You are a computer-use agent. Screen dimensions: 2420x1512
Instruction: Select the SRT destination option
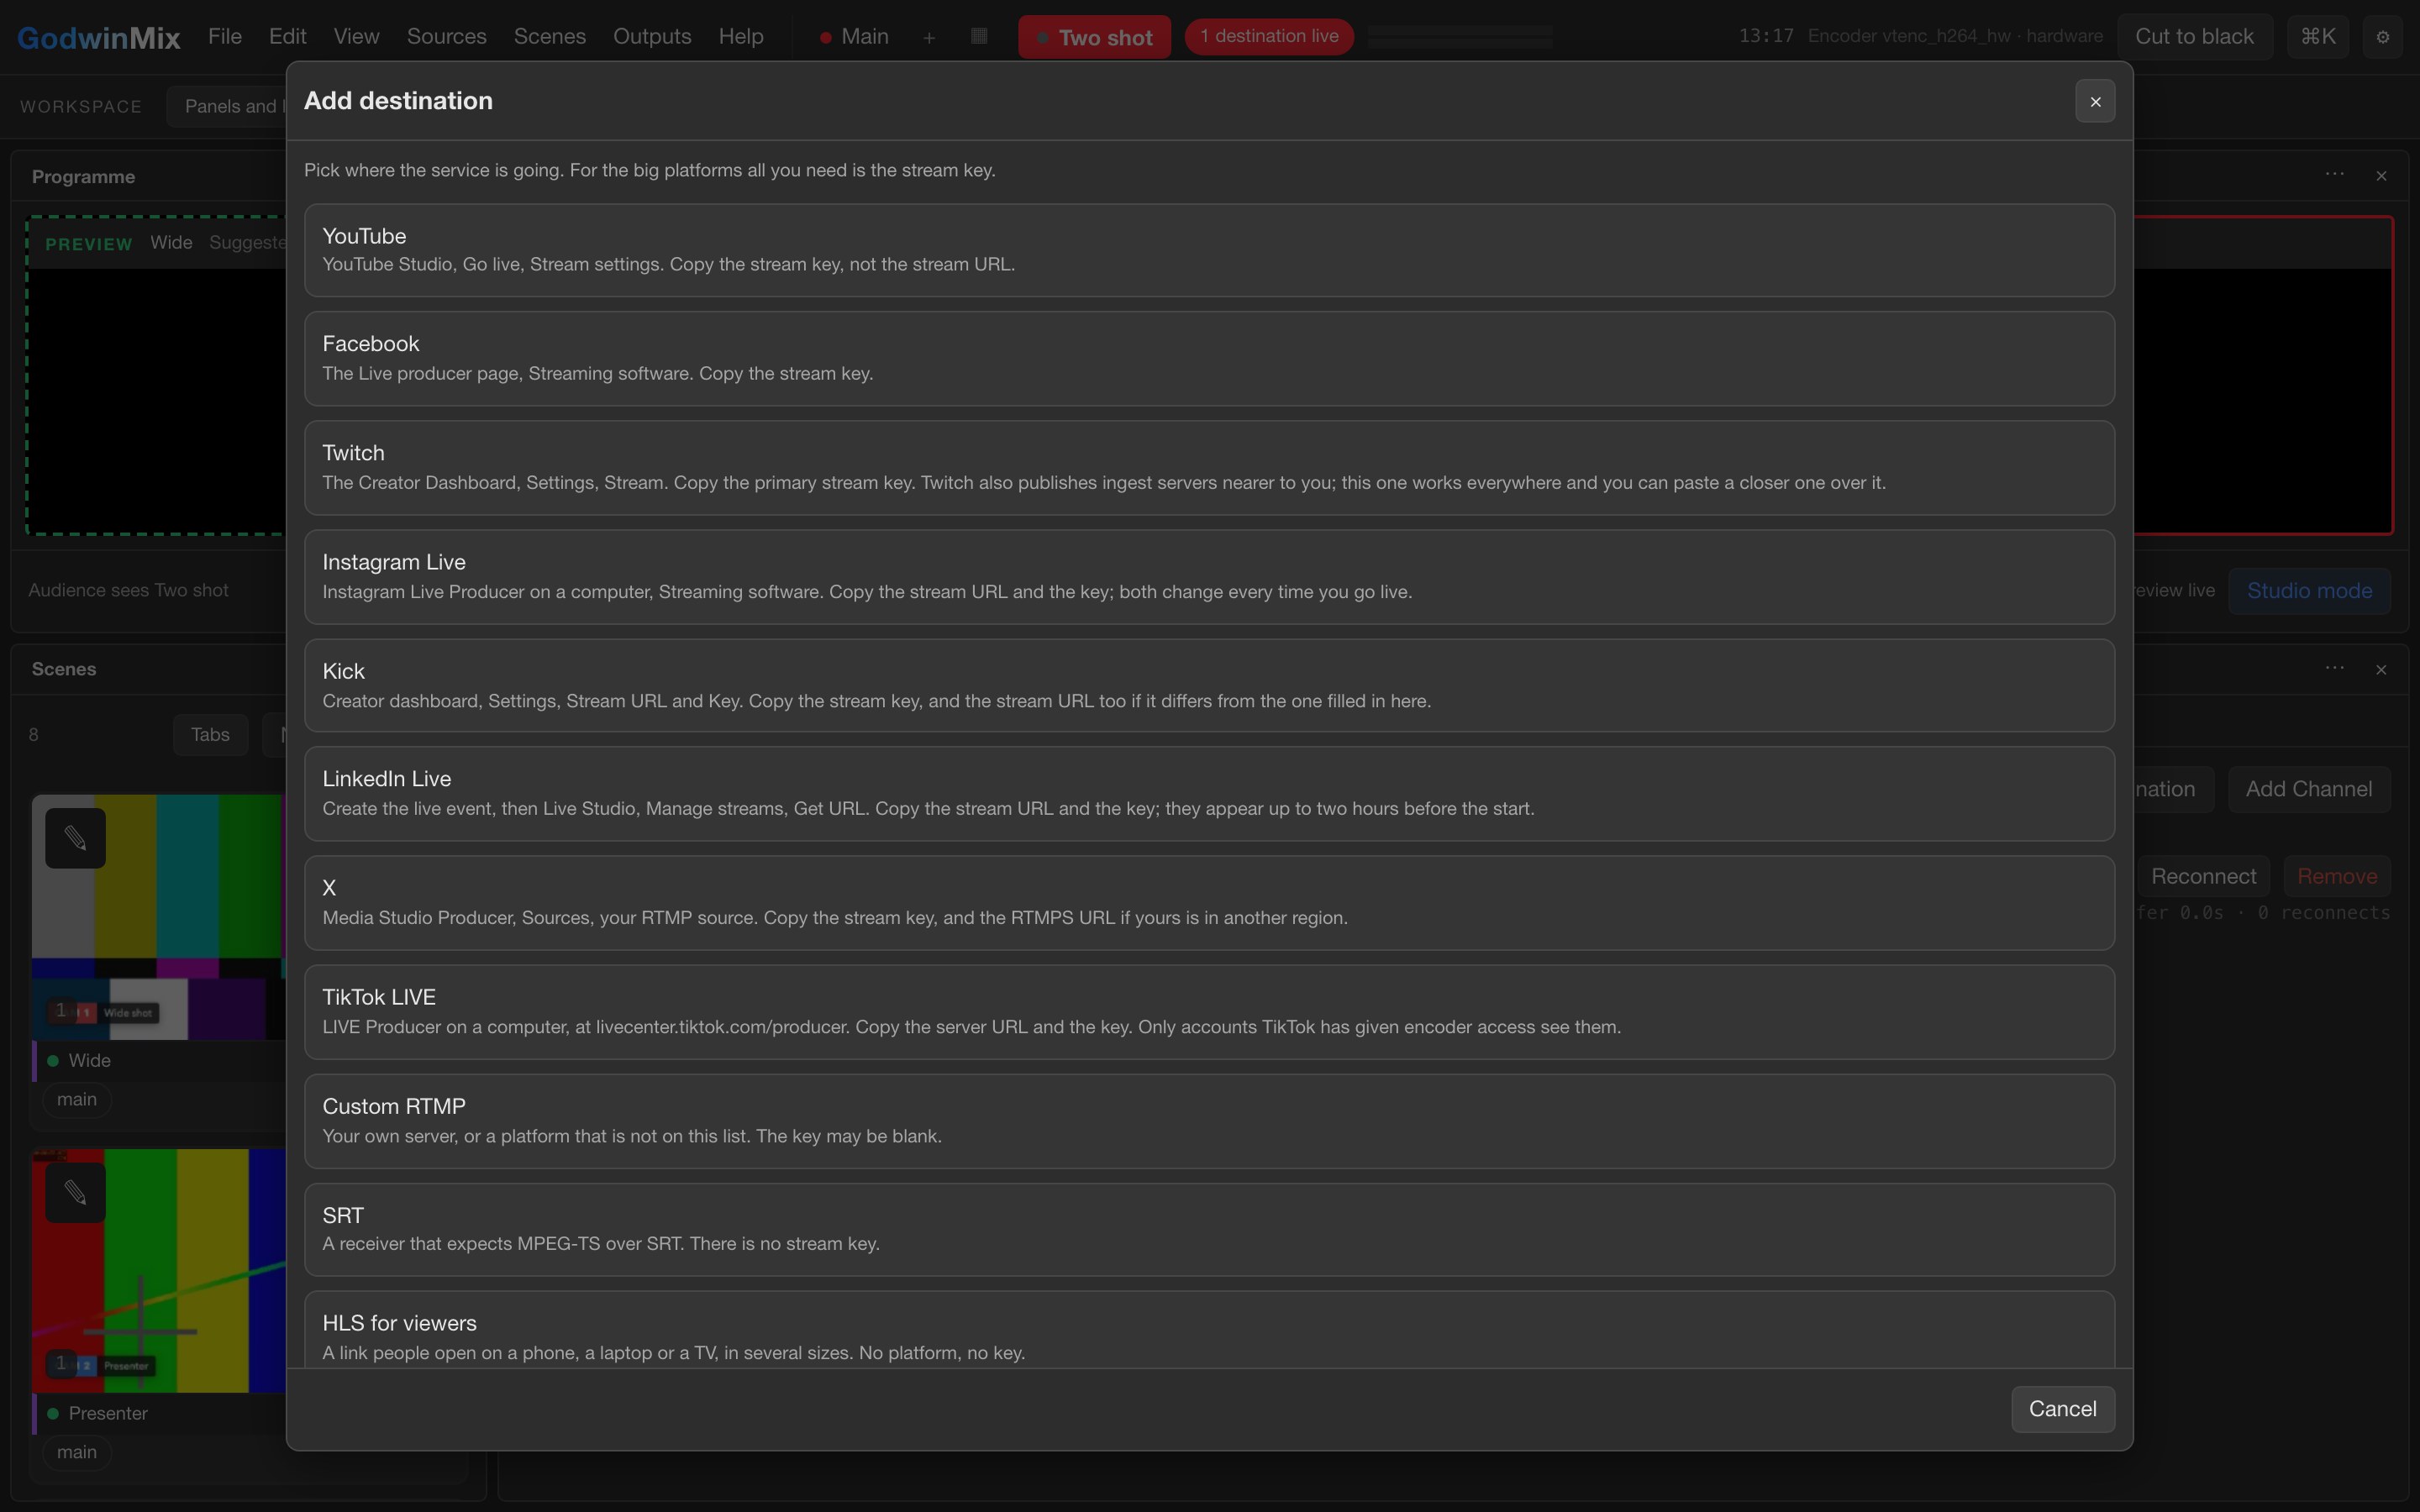coord(1209,1229)
